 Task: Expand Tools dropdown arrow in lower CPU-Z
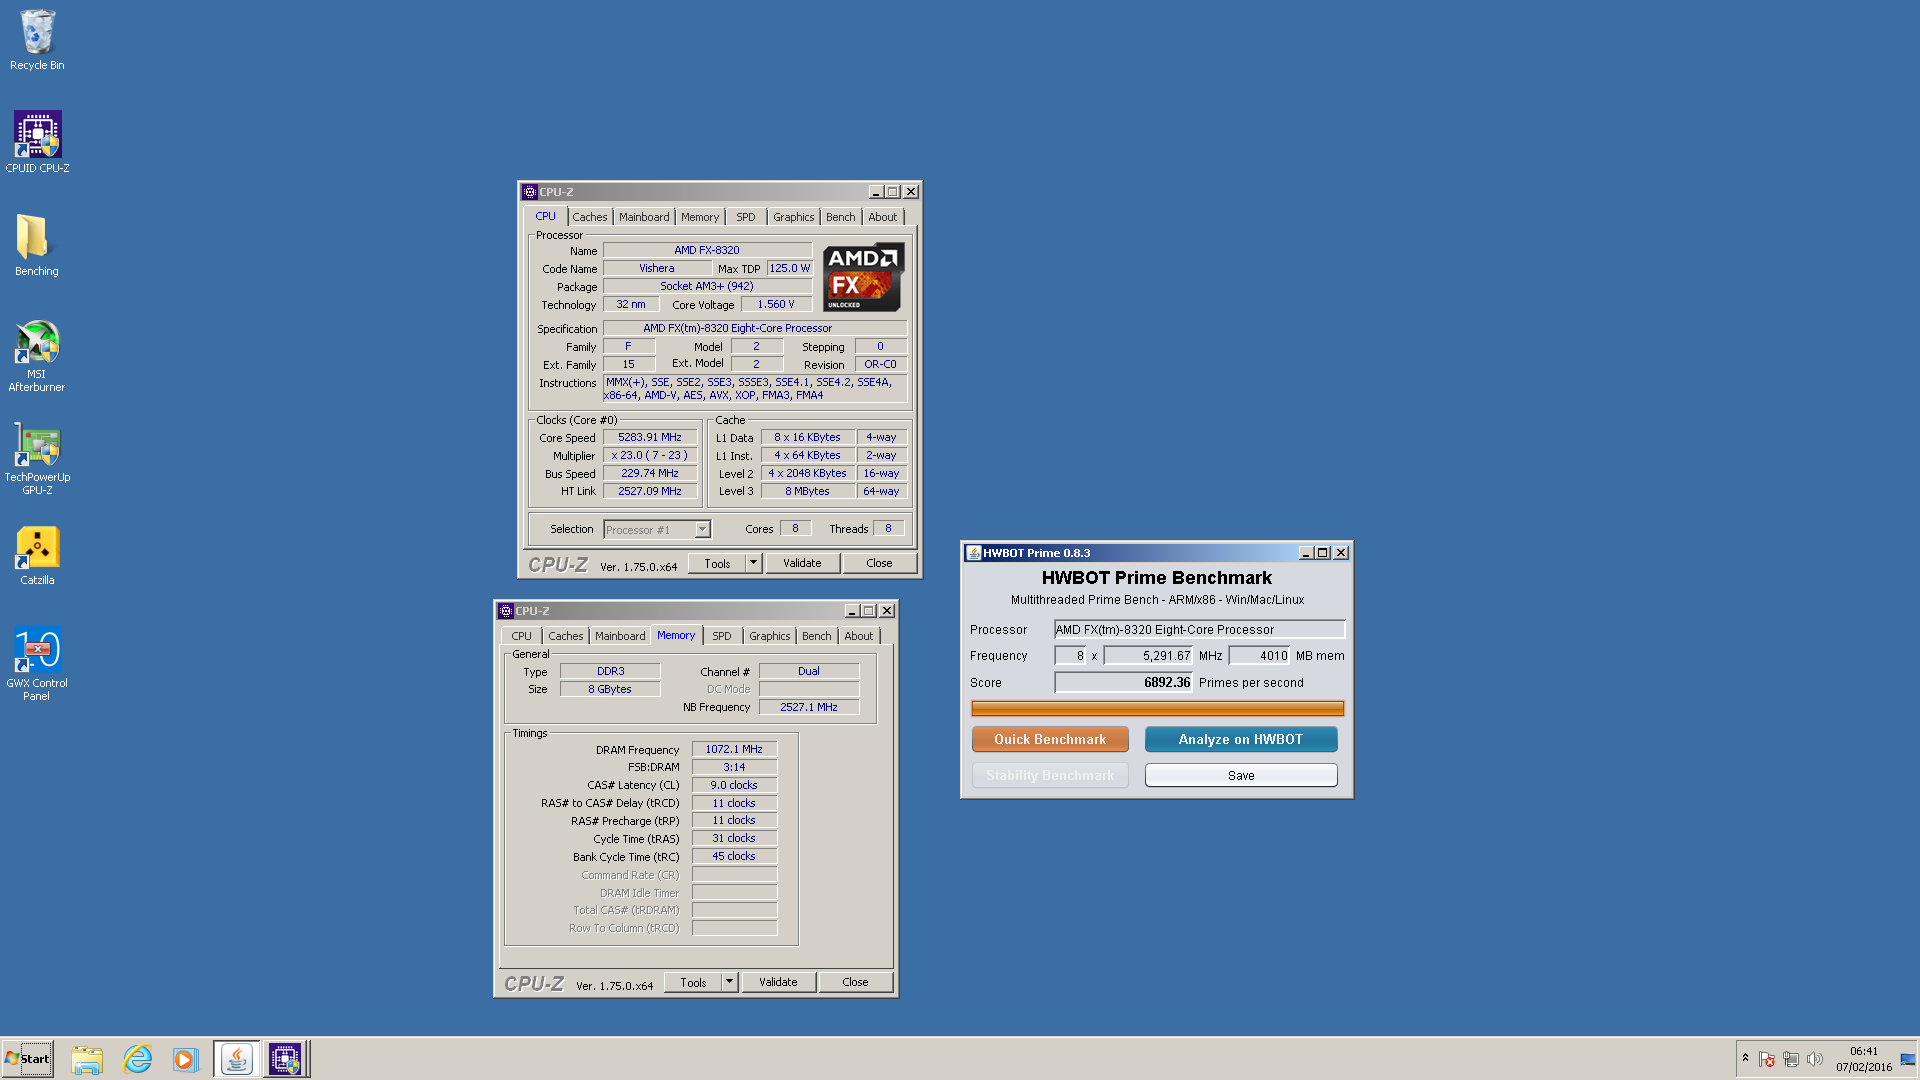click(729, 982)
